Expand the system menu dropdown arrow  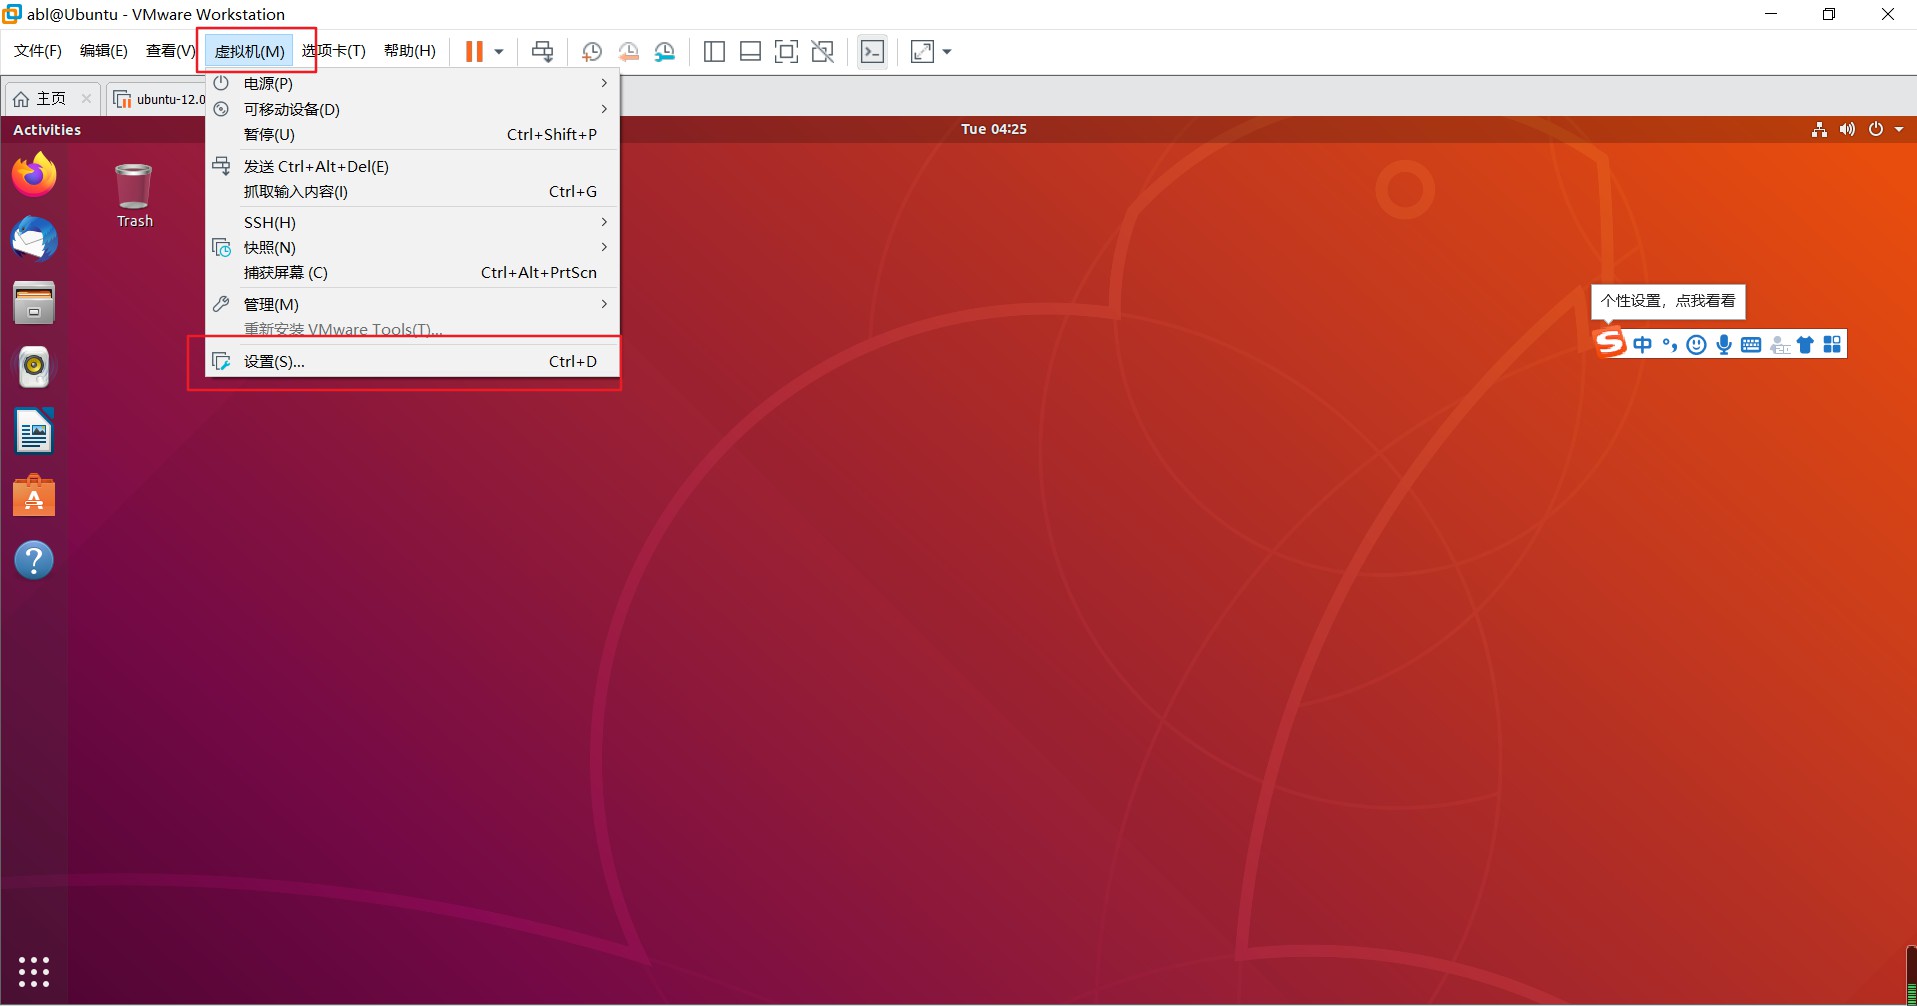pyautogui.click(x=1899, y=129)
